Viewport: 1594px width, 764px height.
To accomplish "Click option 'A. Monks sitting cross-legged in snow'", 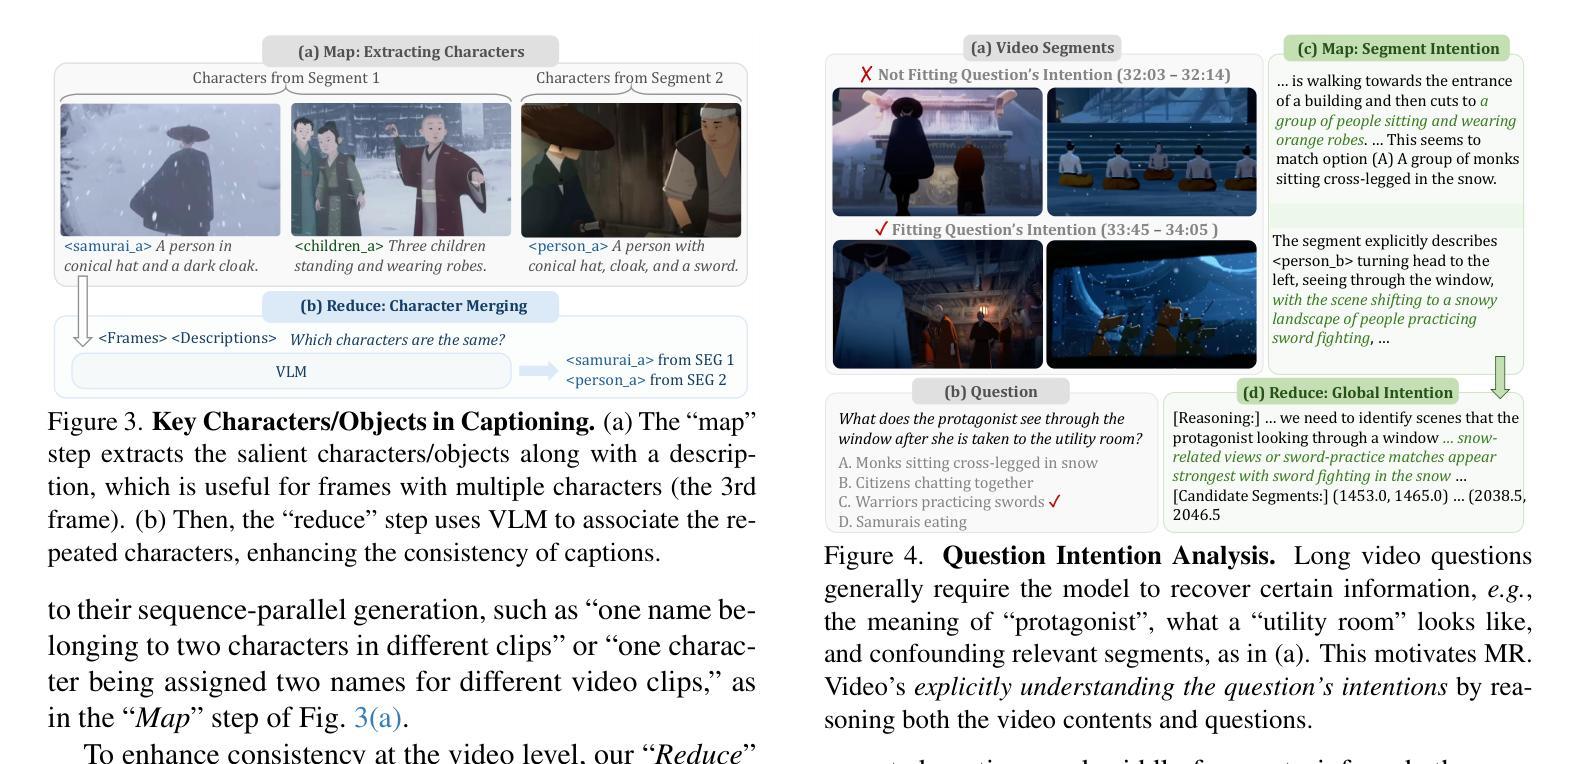I will click(968, 463).
